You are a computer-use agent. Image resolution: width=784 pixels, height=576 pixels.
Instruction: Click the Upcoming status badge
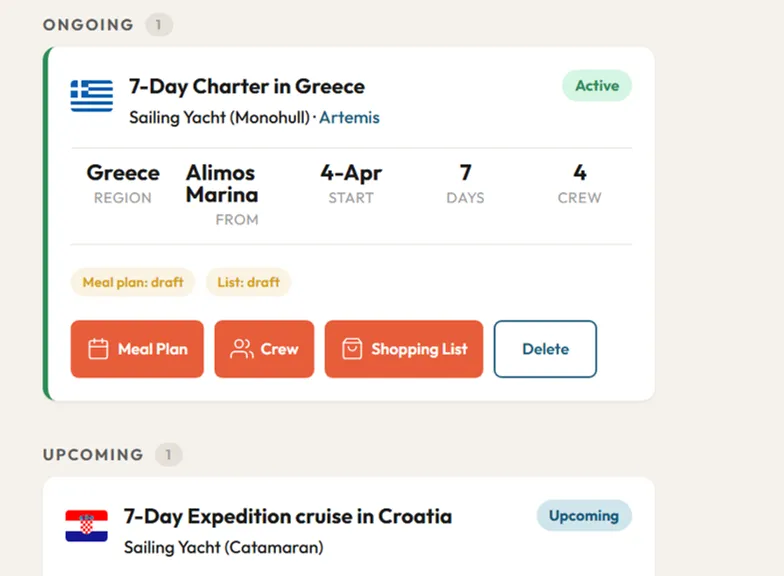(x=584, y=516)
